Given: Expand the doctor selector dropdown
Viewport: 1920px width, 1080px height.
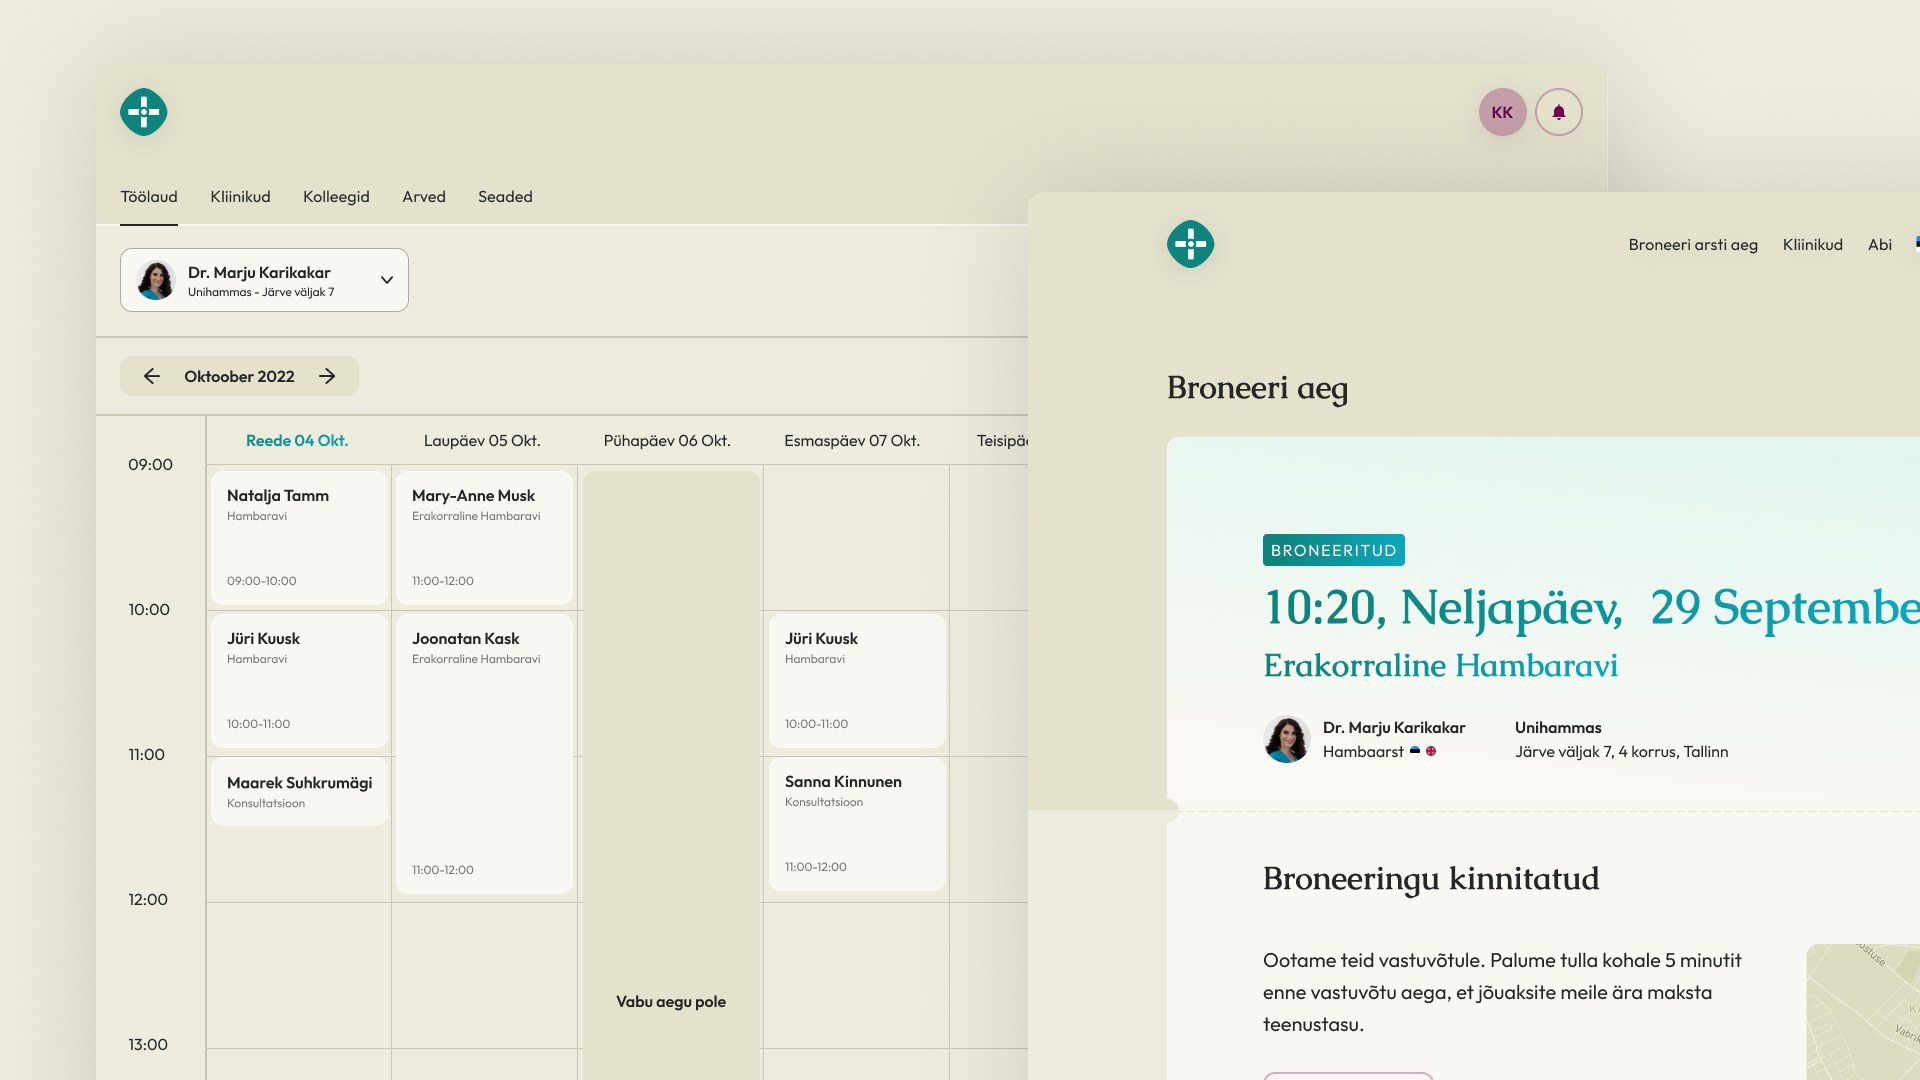Looking at the screenshot, I should coord(386,280).
